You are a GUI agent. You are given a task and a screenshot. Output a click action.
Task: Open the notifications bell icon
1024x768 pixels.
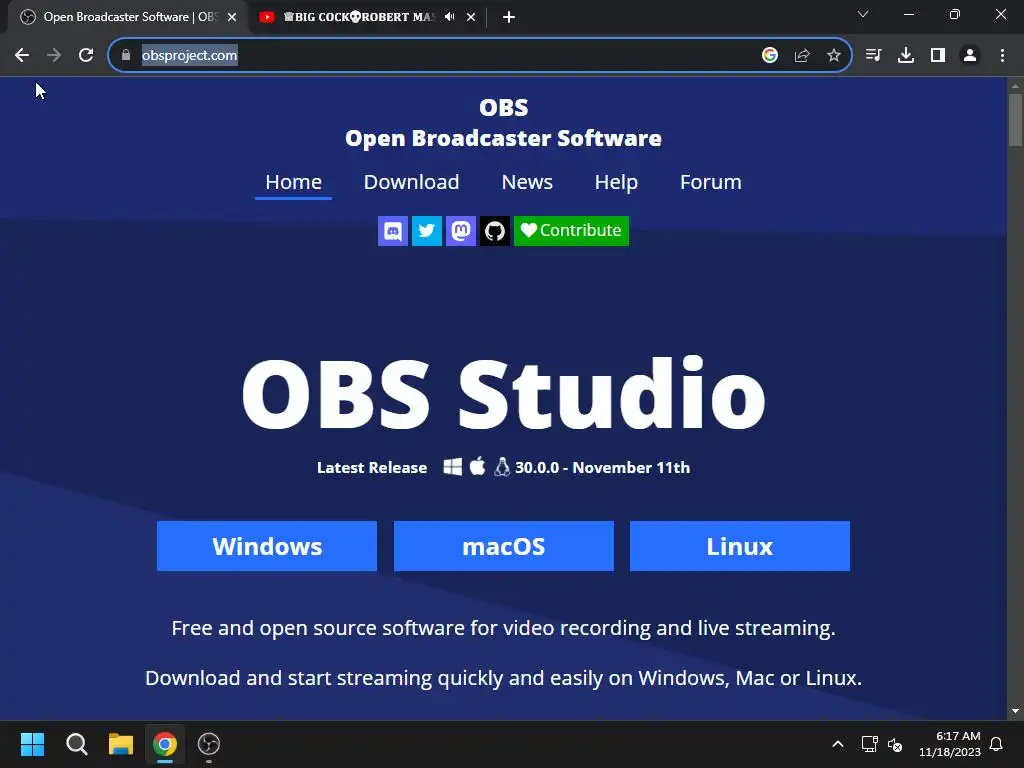(x=997, y=744)
